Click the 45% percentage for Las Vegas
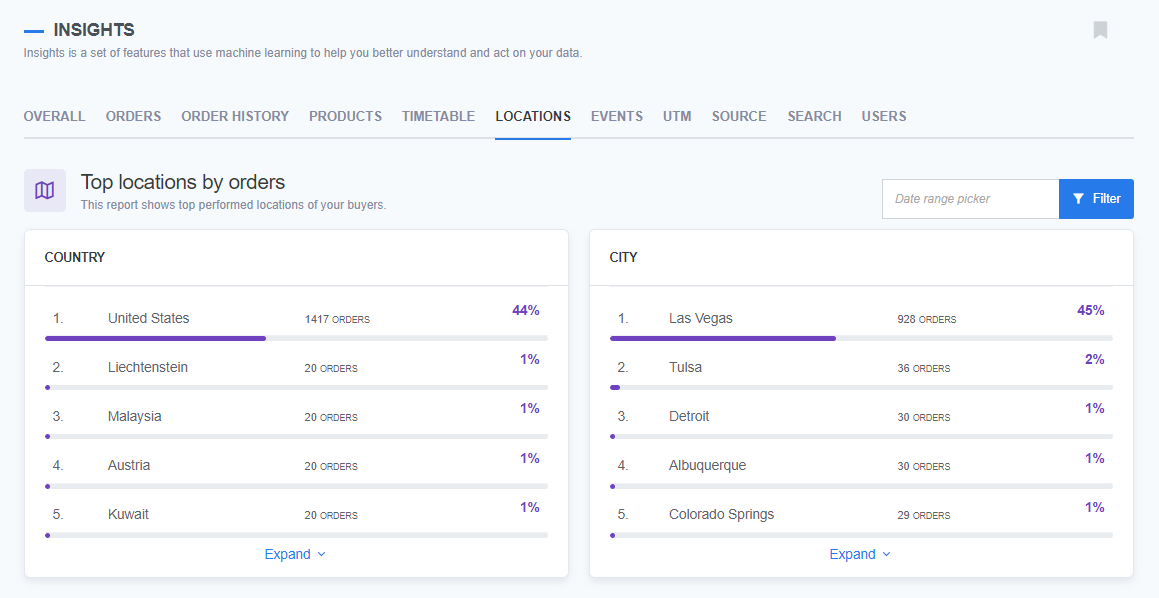1159x598 pixels. pos(1091,310)
